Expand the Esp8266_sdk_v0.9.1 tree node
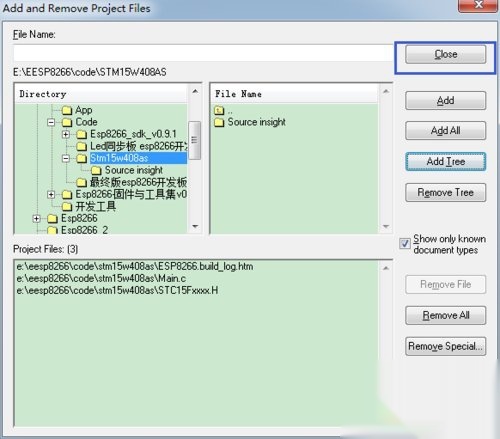Image resolution: width=500 pixels, height=439 pixels. tap(66, 134)
